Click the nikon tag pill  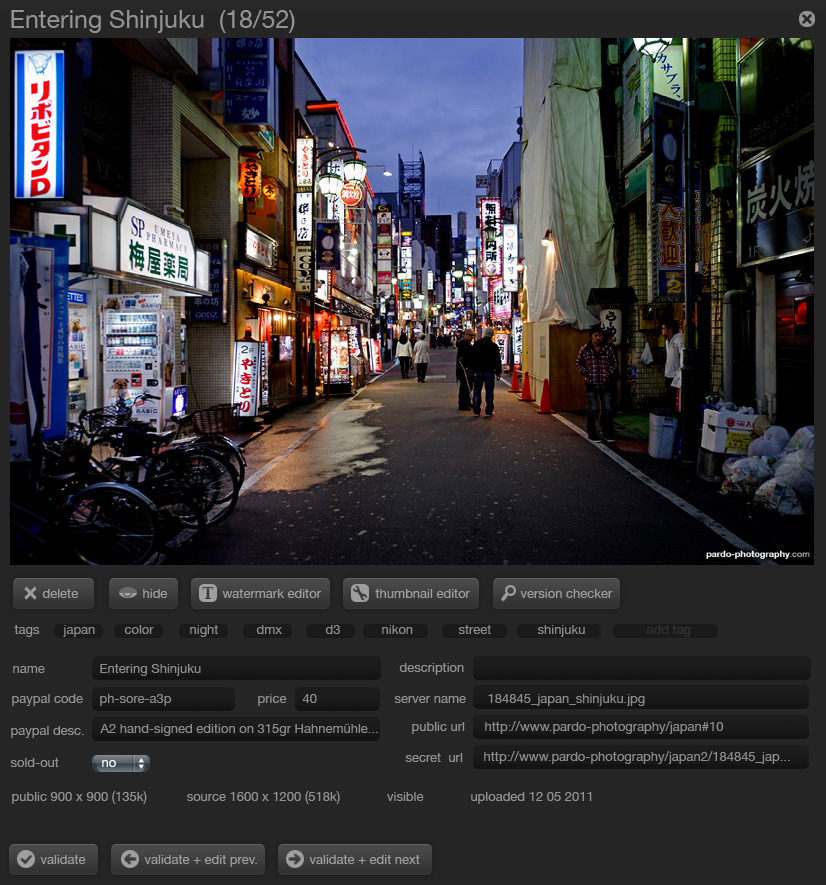click(x=397, y=630)
